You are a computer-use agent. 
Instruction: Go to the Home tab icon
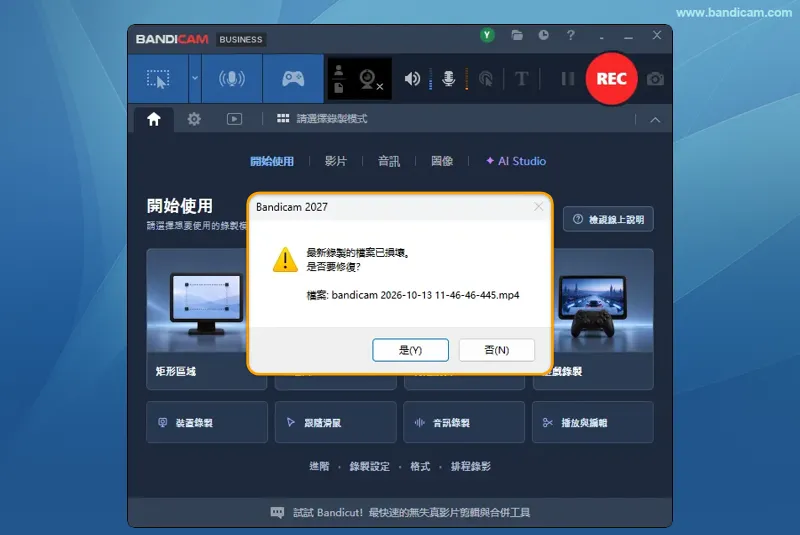[x=154, y=119]
